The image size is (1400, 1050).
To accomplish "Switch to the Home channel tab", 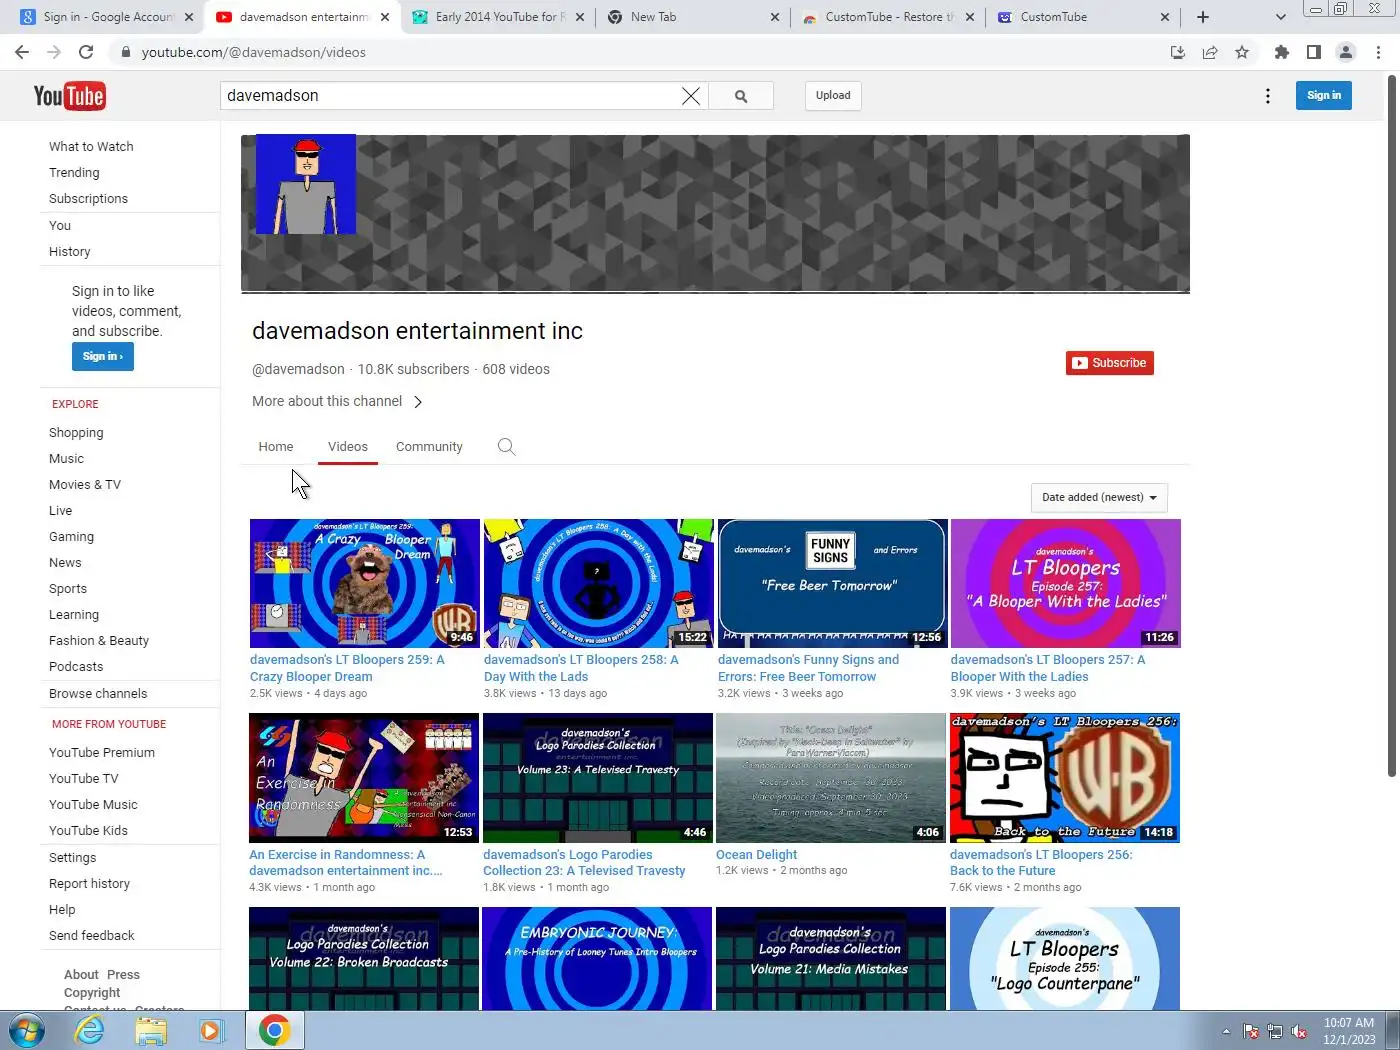I will pyautogui.click(x=276, y=447).
